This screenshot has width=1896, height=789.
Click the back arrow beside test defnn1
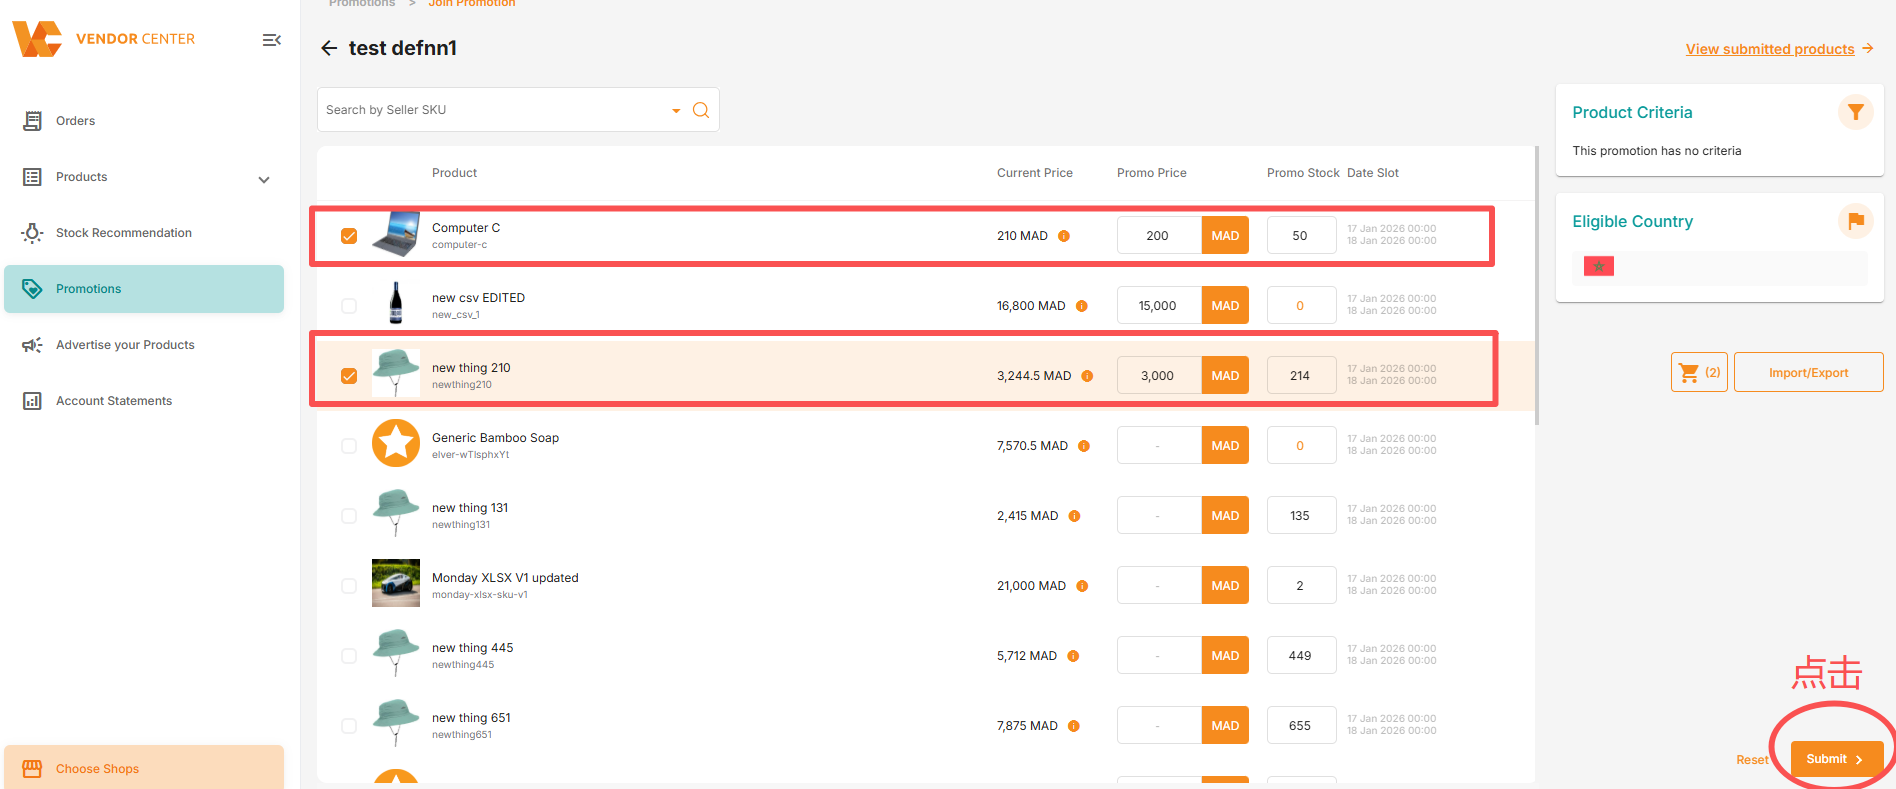point(329,48)
